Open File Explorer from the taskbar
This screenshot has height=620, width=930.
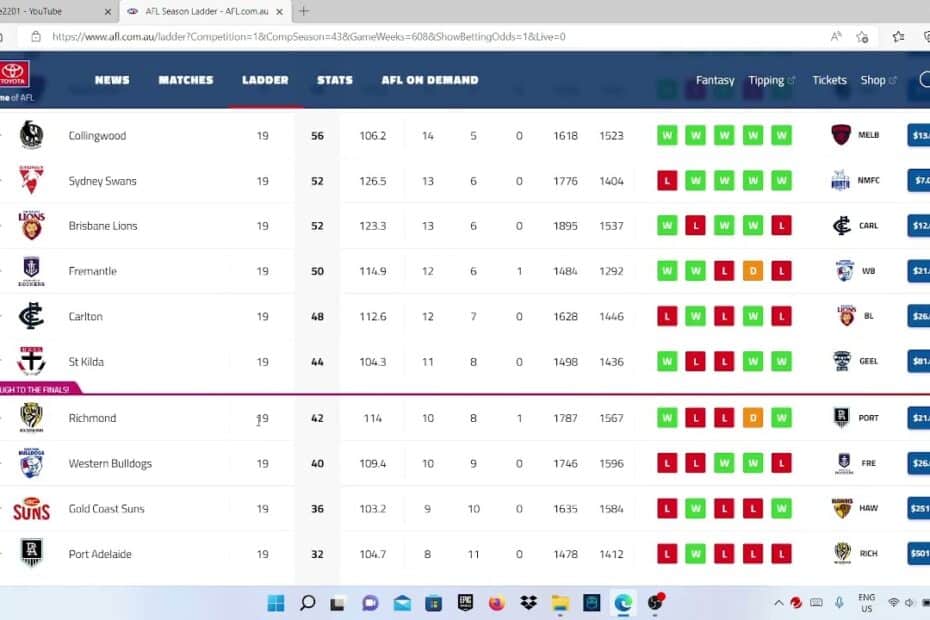[560, 603]
